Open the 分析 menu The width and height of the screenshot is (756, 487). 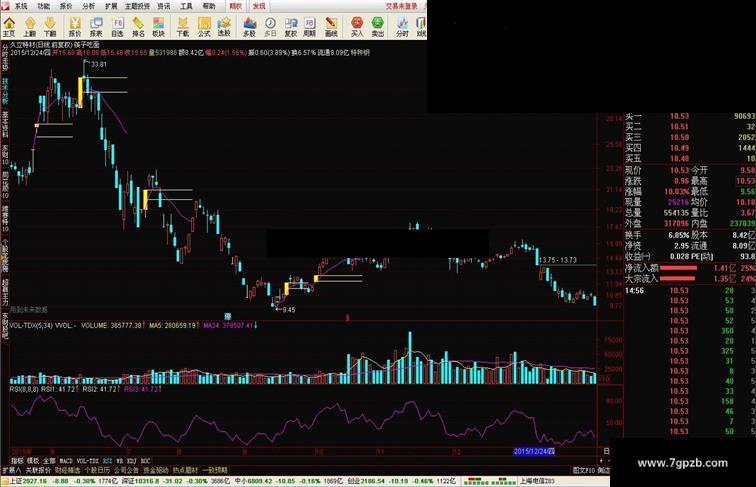click(89, 6)
